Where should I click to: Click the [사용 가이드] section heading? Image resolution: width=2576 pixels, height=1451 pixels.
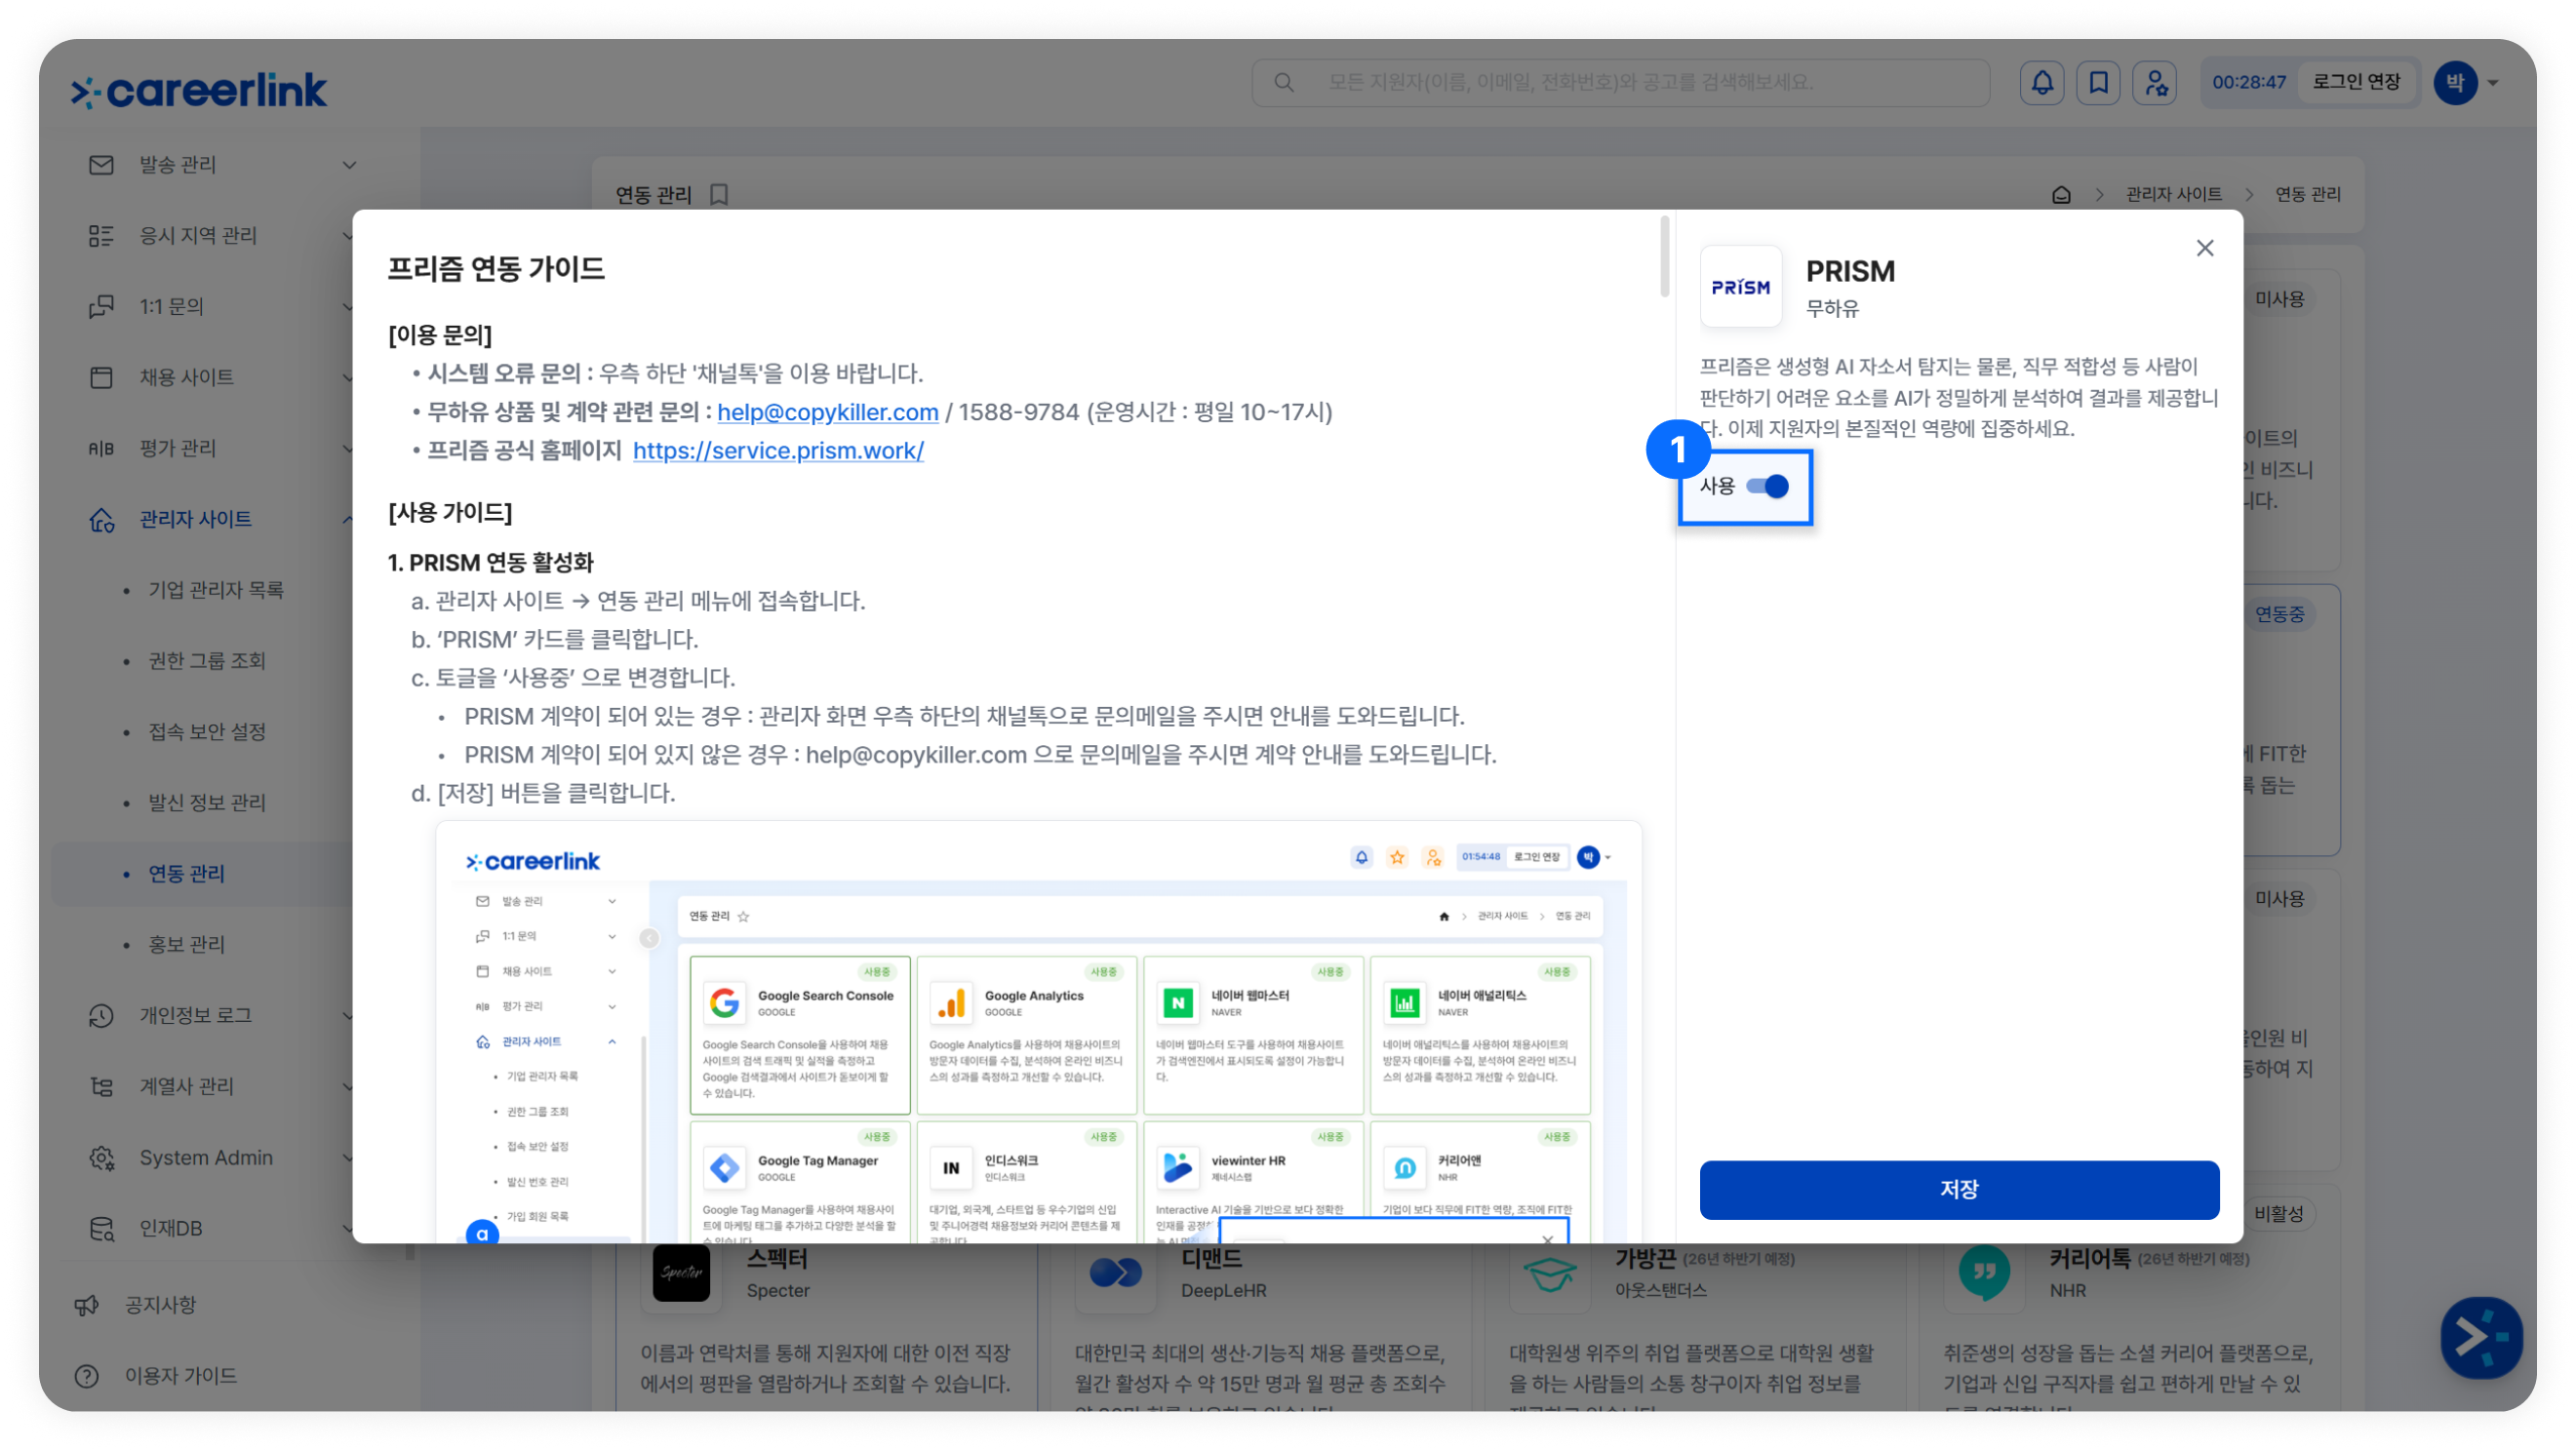pyautogui.click(x=450, y=513)
